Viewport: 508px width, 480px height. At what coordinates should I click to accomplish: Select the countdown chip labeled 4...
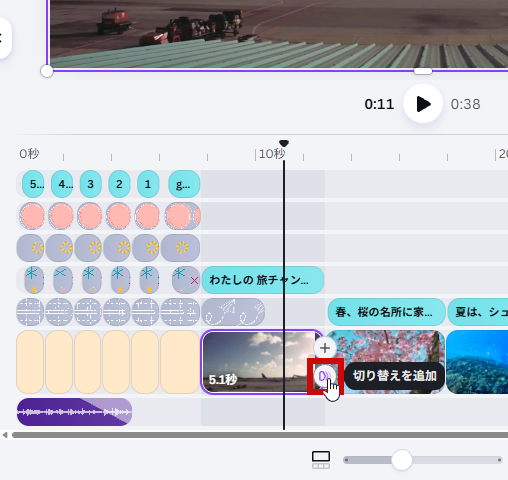coord(62,184)
